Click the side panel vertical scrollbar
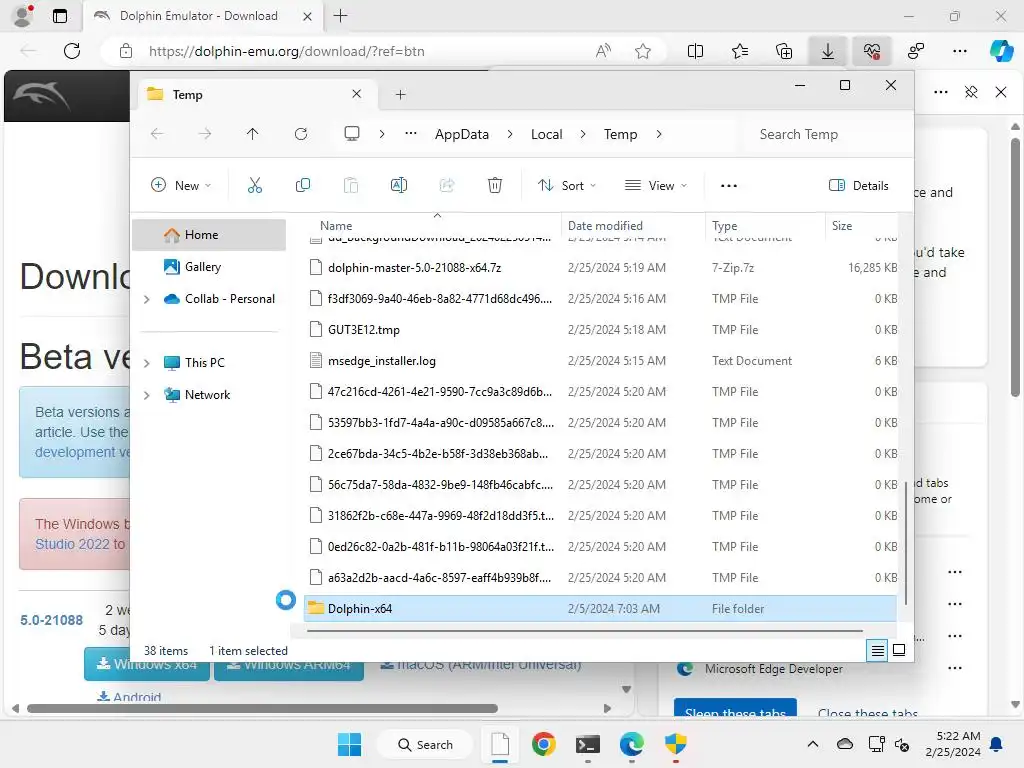Viewport: 1024px width, 768px height. [x=1015, y=267]
